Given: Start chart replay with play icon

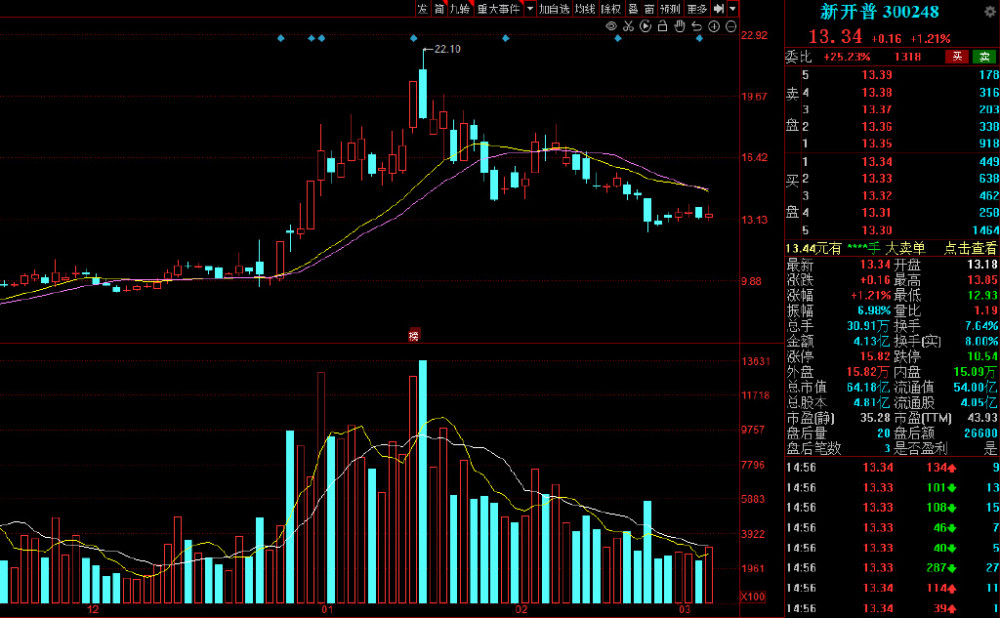Looking at the screenshot, I should click(645, 26).
